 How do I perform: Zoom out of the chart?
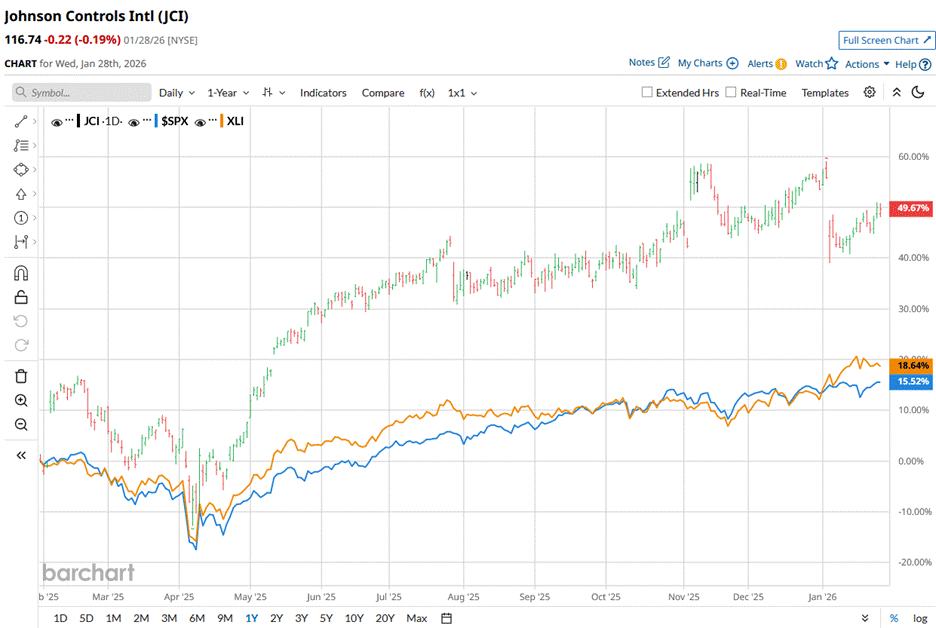pos(21,424)
